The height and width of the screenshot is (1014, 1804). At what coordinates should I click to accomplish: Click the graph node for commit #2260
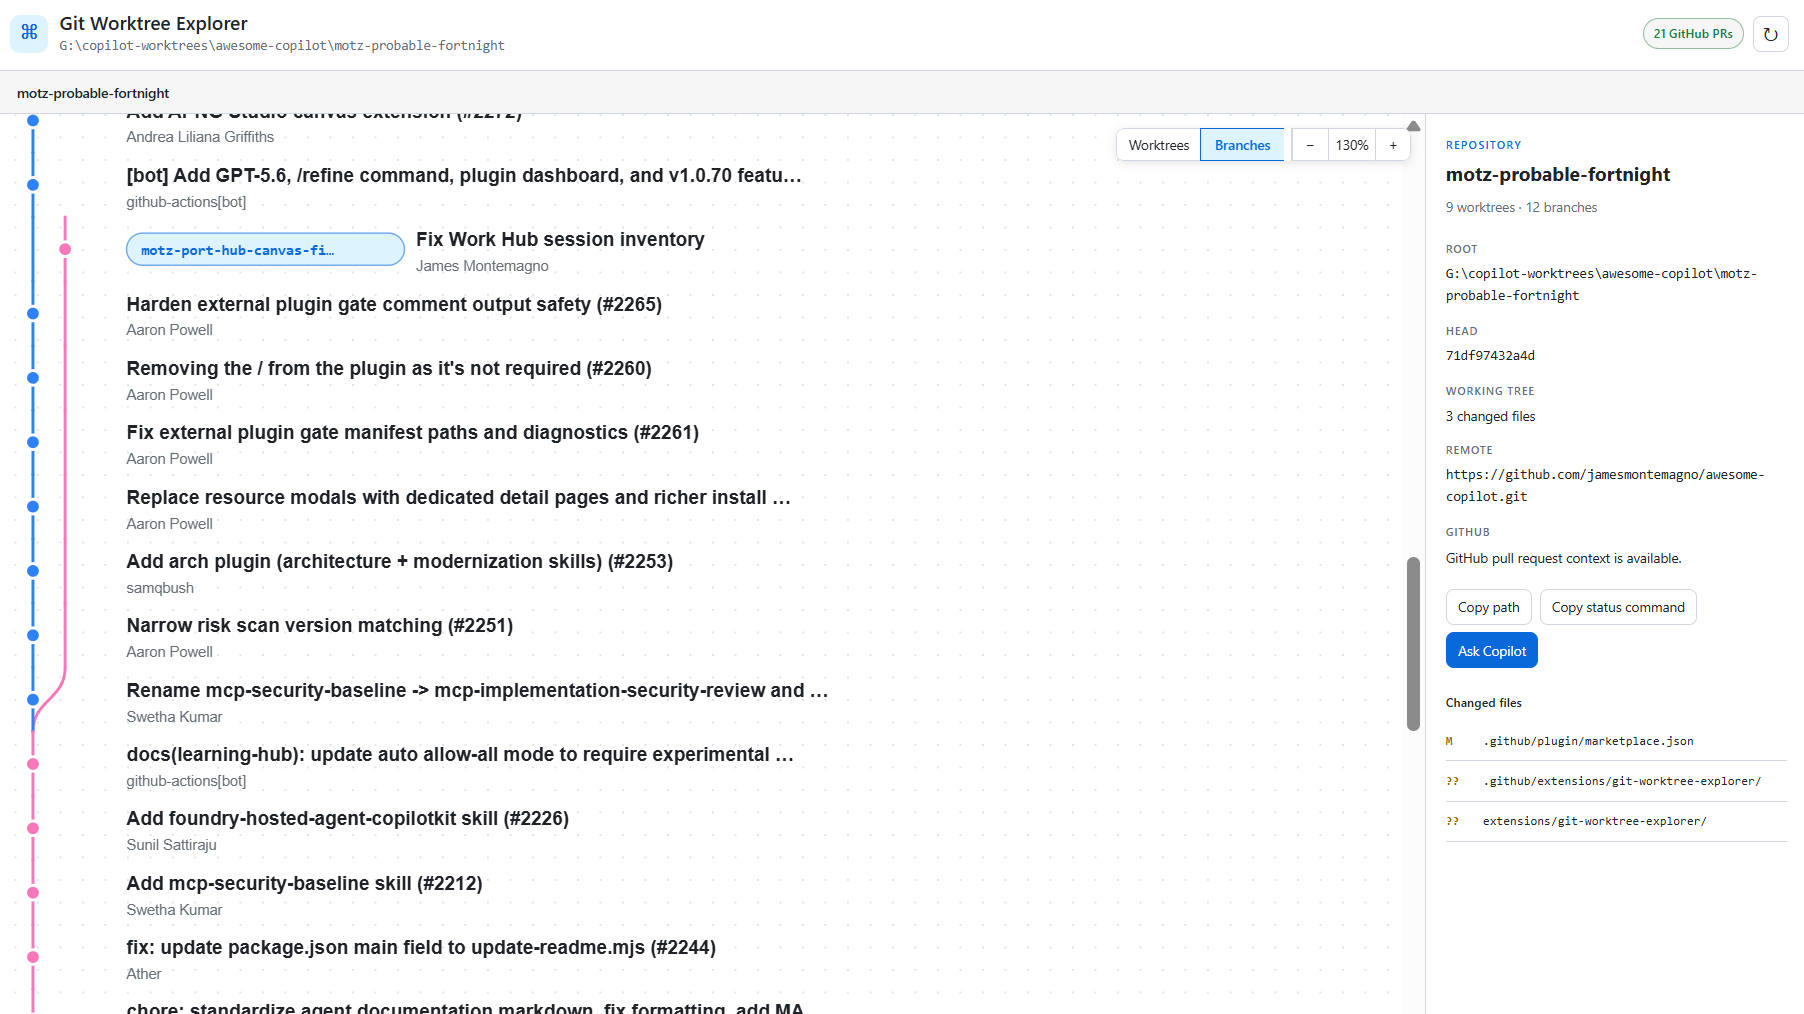(x=33, y=378)
